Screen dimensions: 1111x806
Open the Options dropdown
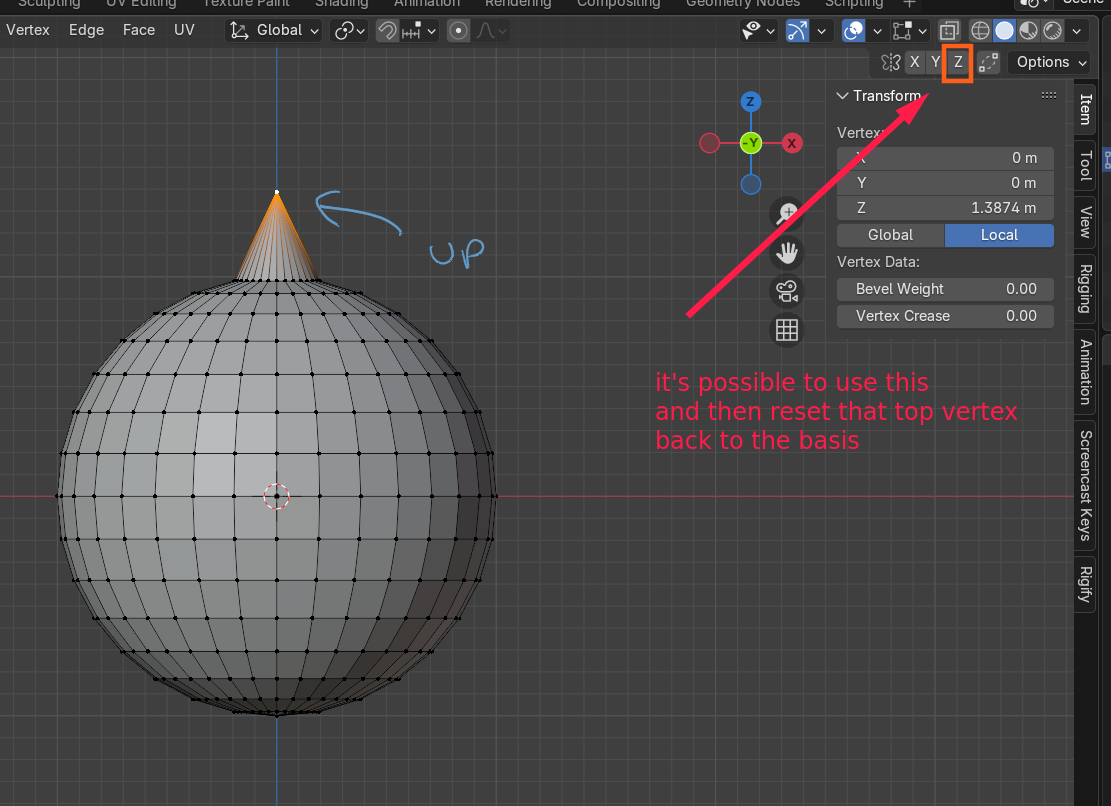[1050, 62]
